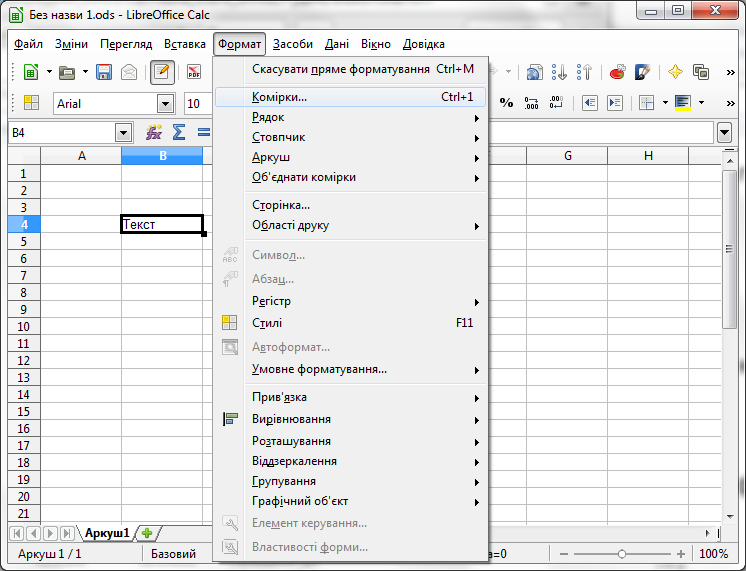
Task: Click the Open document folder icon
Action: pos(67,72)
